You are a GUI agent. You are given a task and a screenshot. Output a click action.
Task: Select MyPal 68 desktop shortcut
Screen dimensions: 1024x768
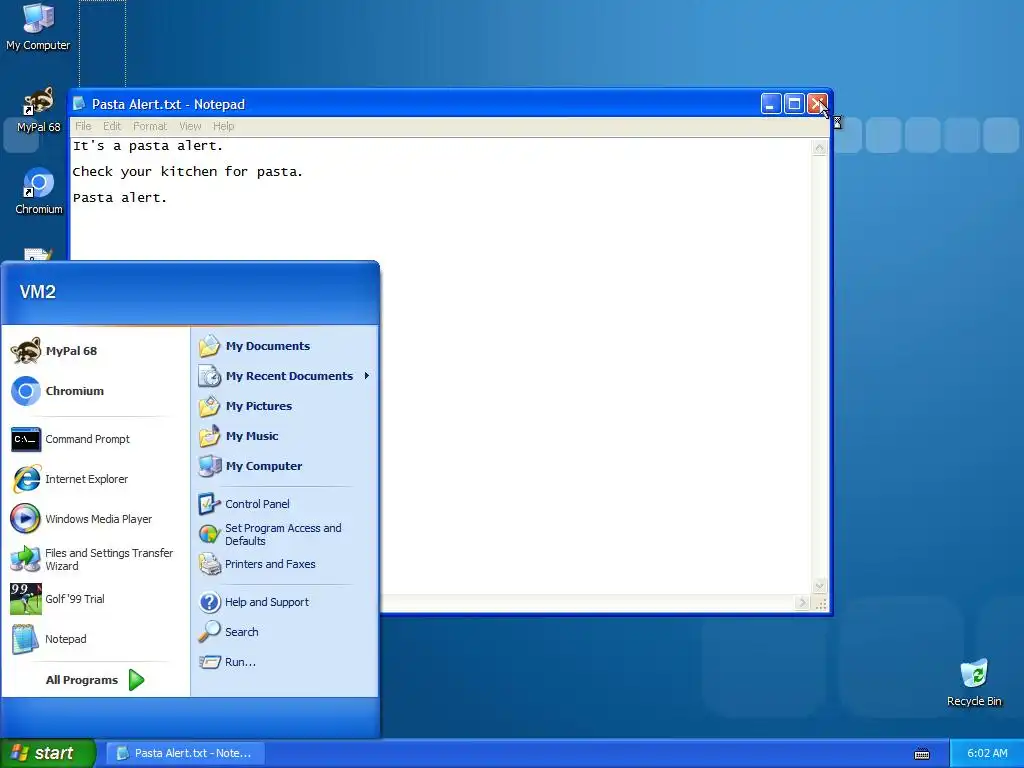tap(39, 110)
